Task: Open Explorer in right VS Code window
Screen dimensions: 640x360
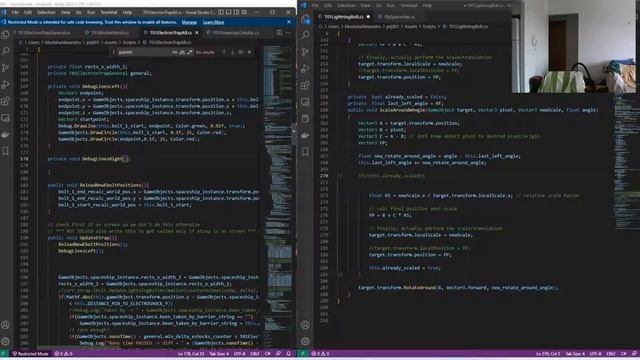Action: click(x=305, y=18)
